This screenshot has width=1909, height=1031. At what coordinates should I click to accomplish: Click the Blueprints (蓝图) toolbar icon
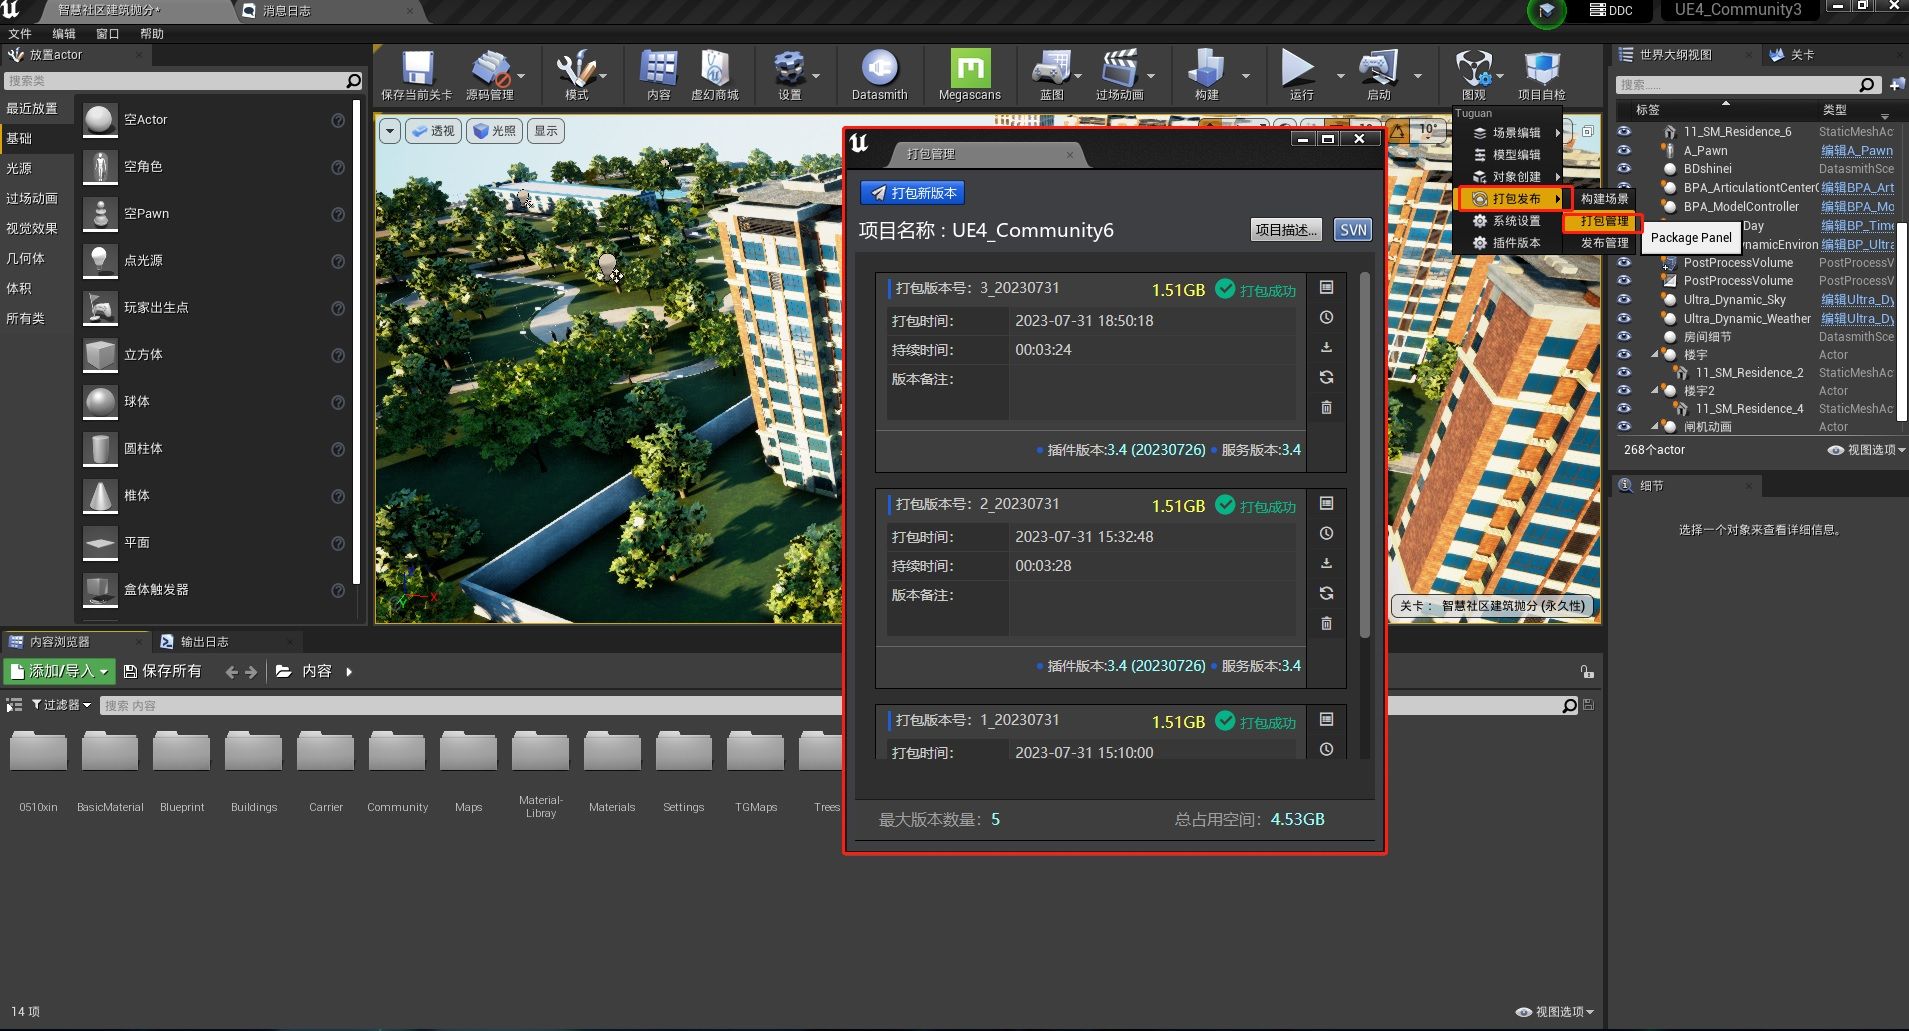(1051, 68)
